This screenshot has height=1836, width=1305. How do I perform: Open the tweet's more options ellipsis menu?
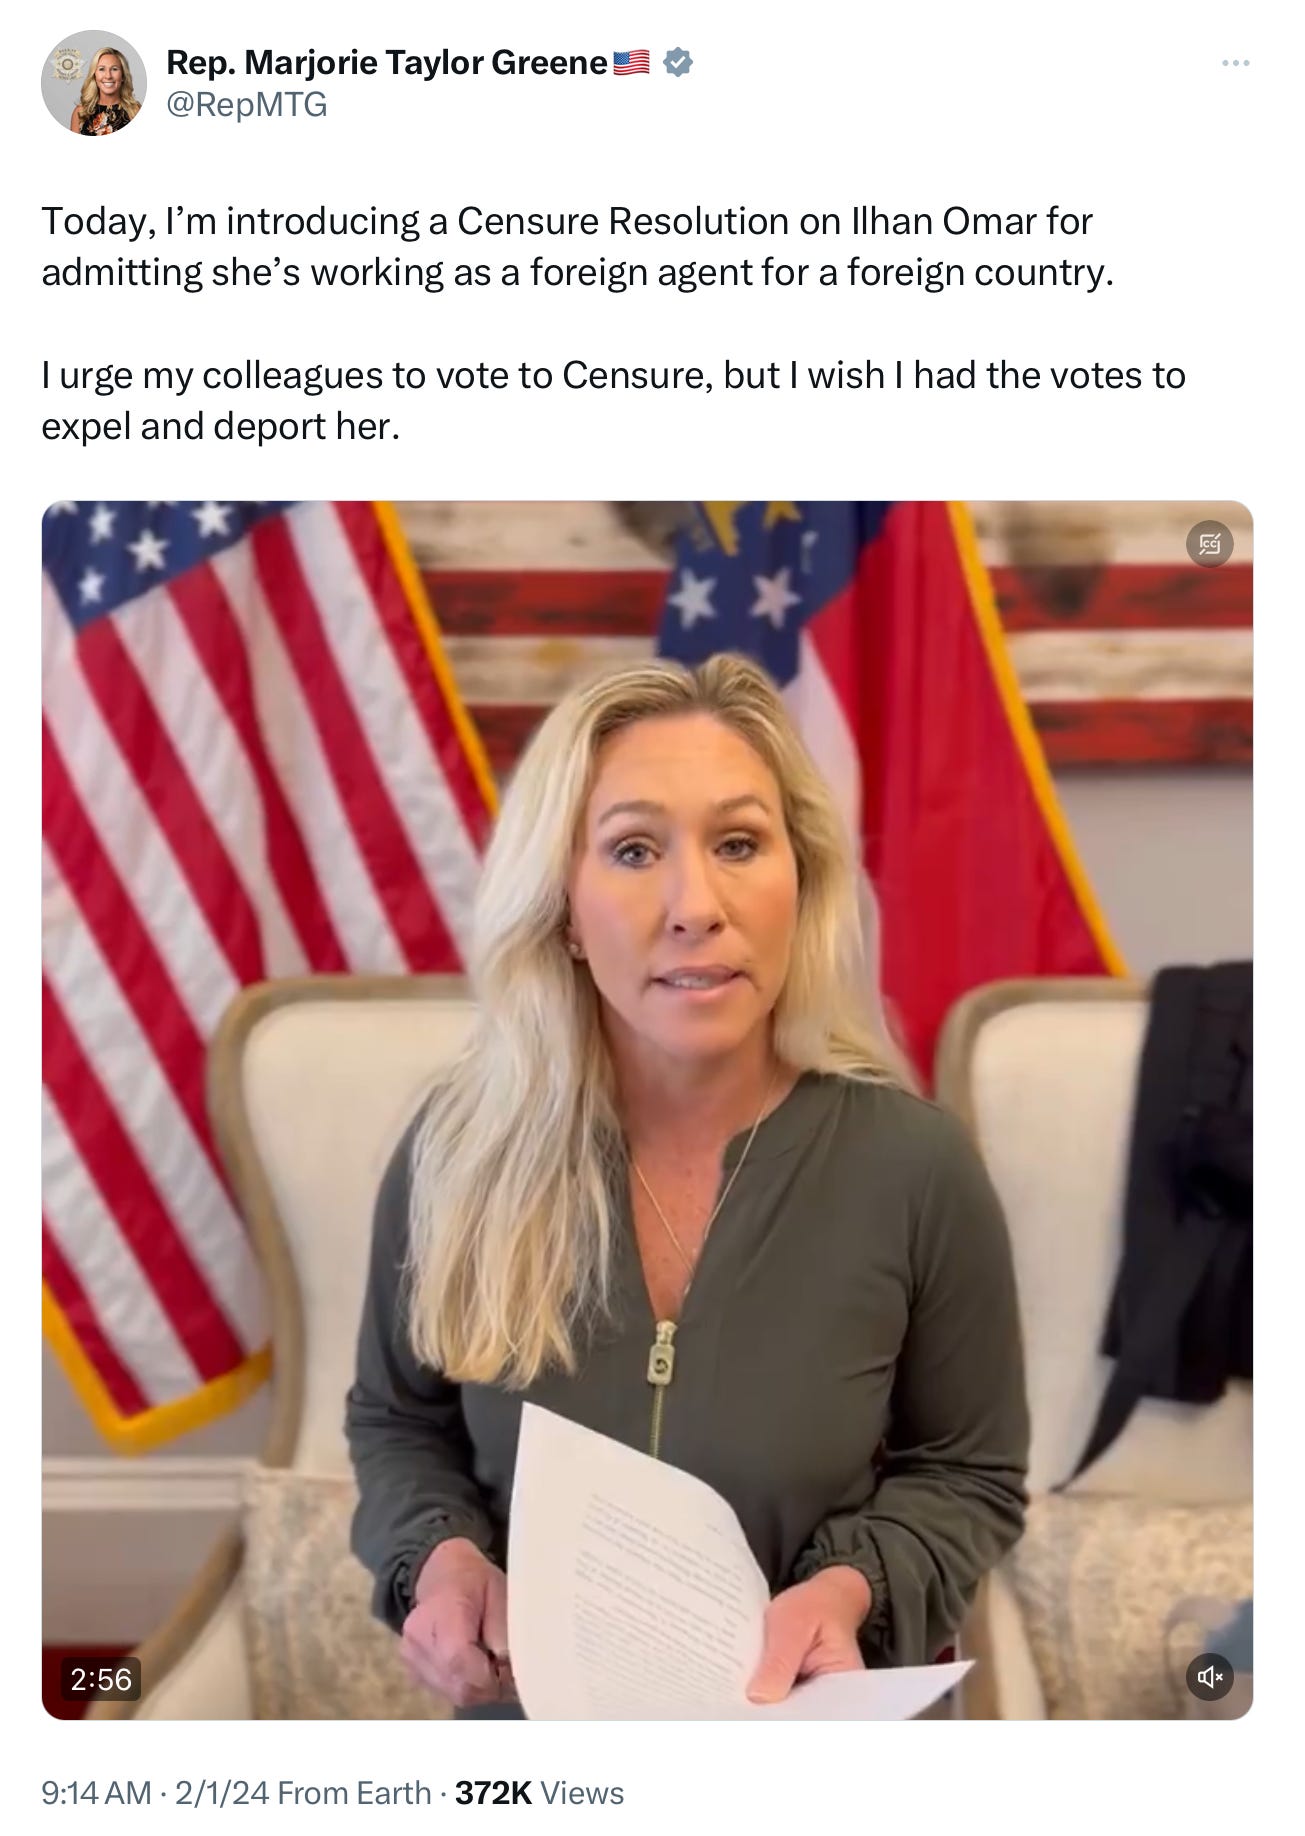click(x=1235, y=63)
